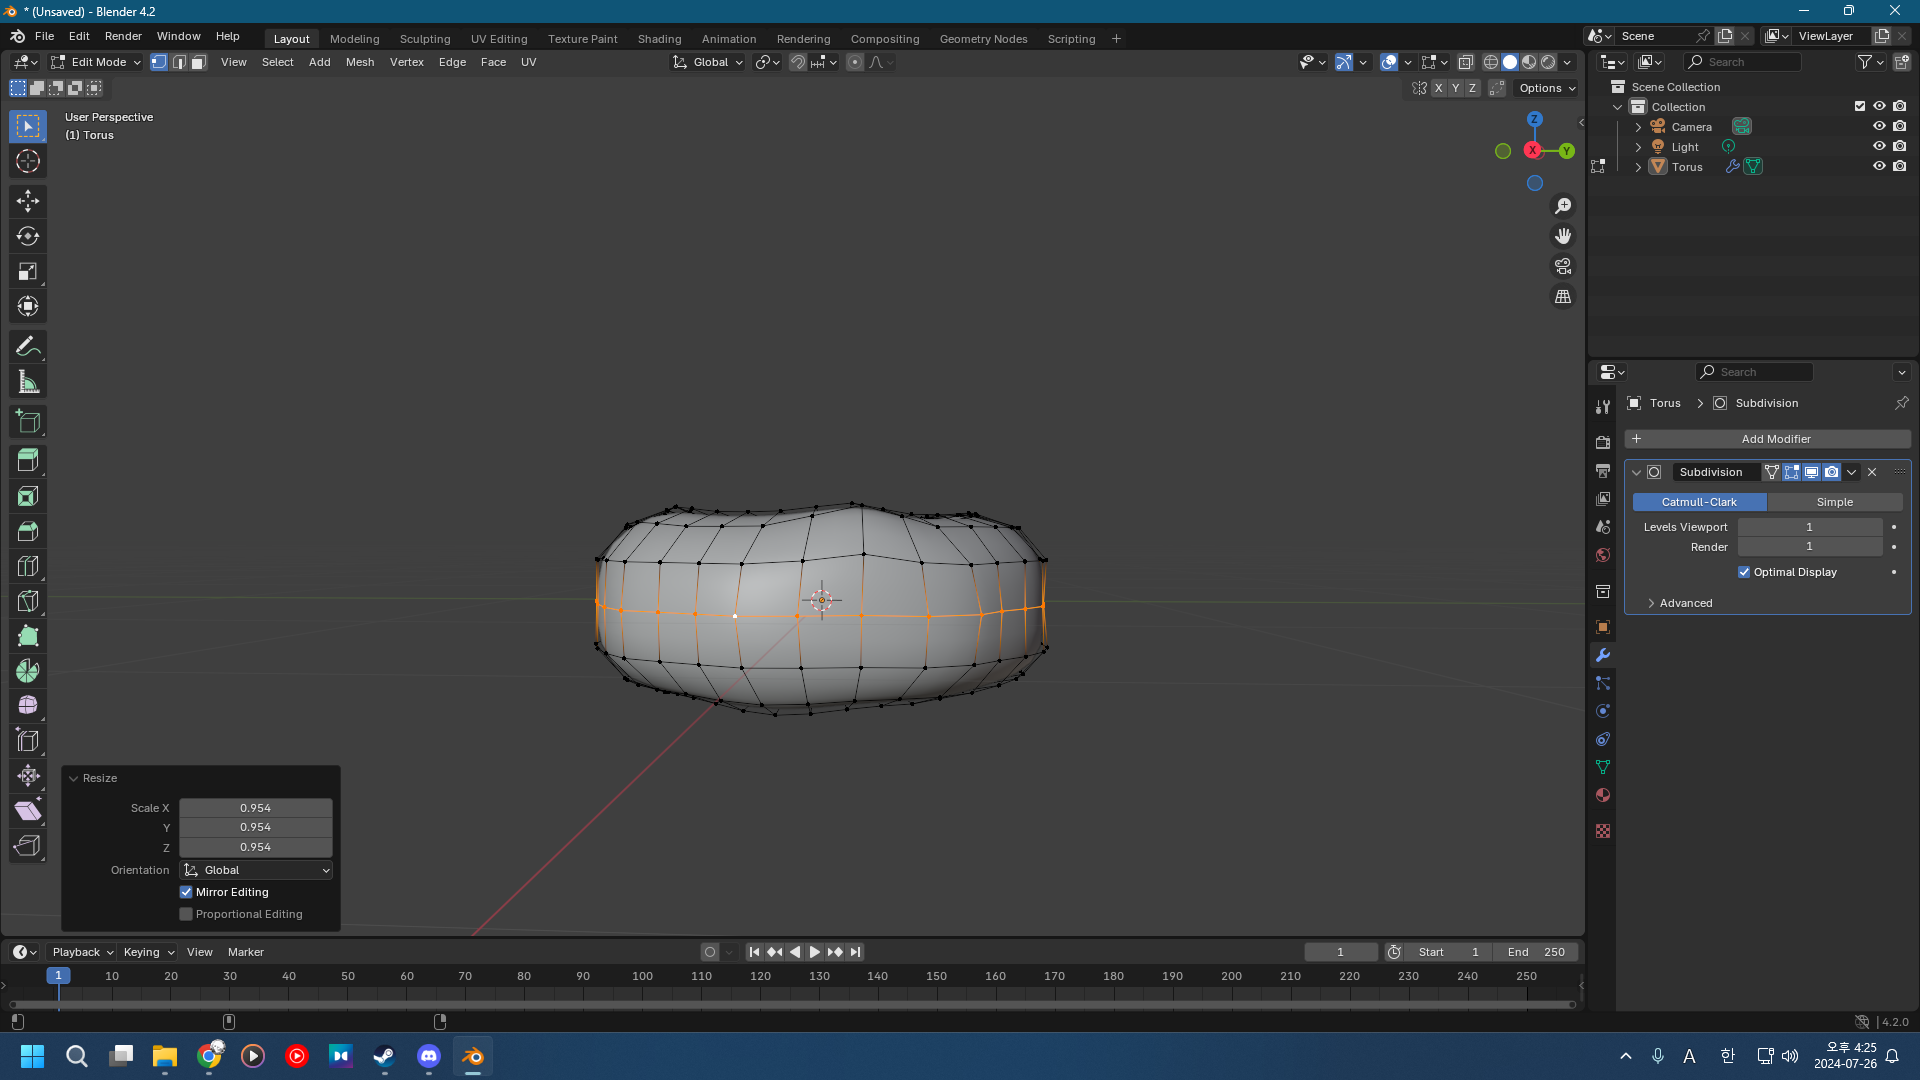Toggle camera view button in viewport
The width and height of the screenshot is (1920, 1080).
point(1563,267)
